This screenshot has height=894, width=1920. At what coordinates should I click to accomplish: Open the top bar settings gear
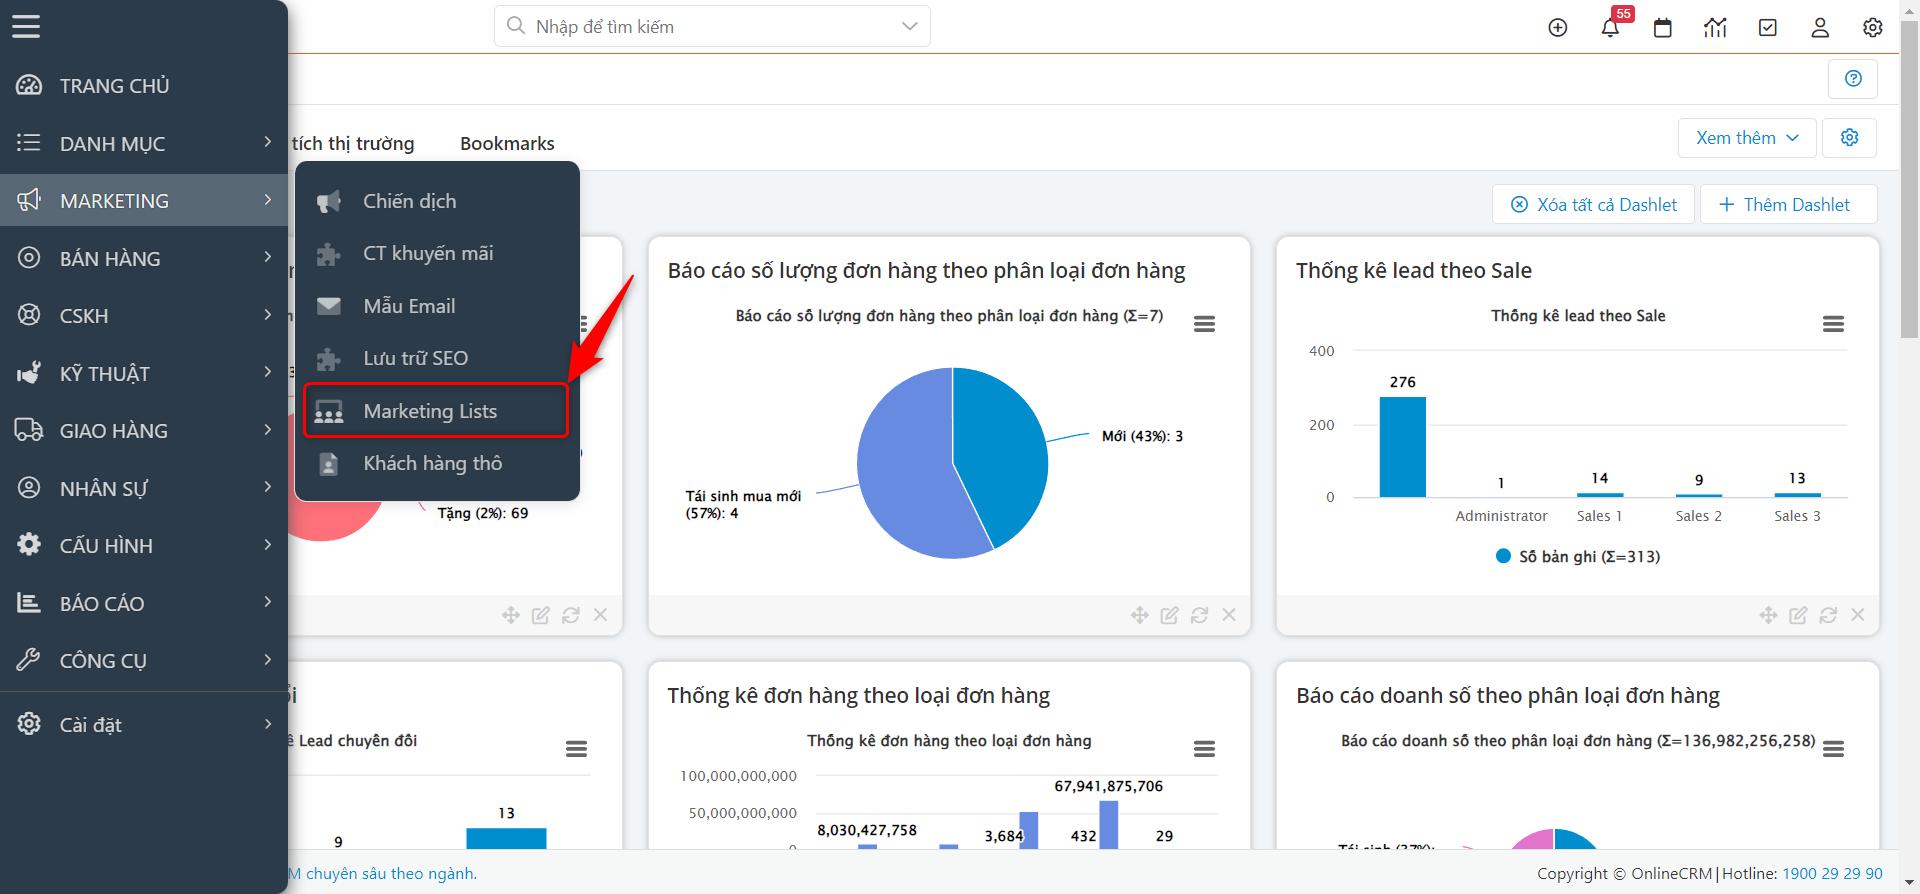coord(1873,28)
